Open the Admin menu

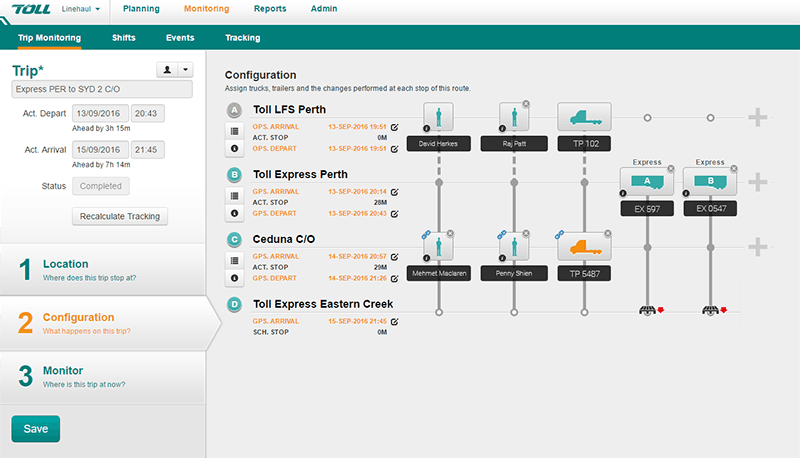[x=324, y=9]
